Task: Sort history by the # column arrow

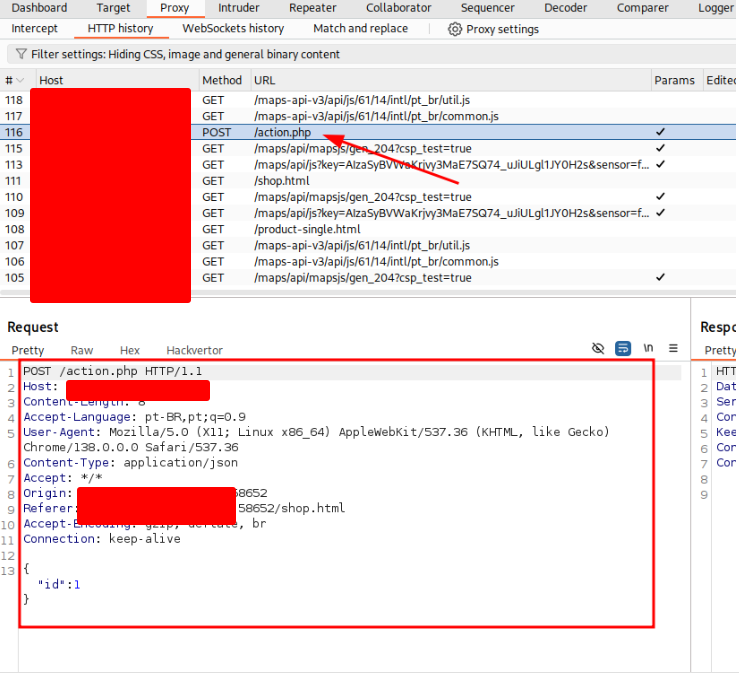Action: pyautogui.click(x=23, y=80)
